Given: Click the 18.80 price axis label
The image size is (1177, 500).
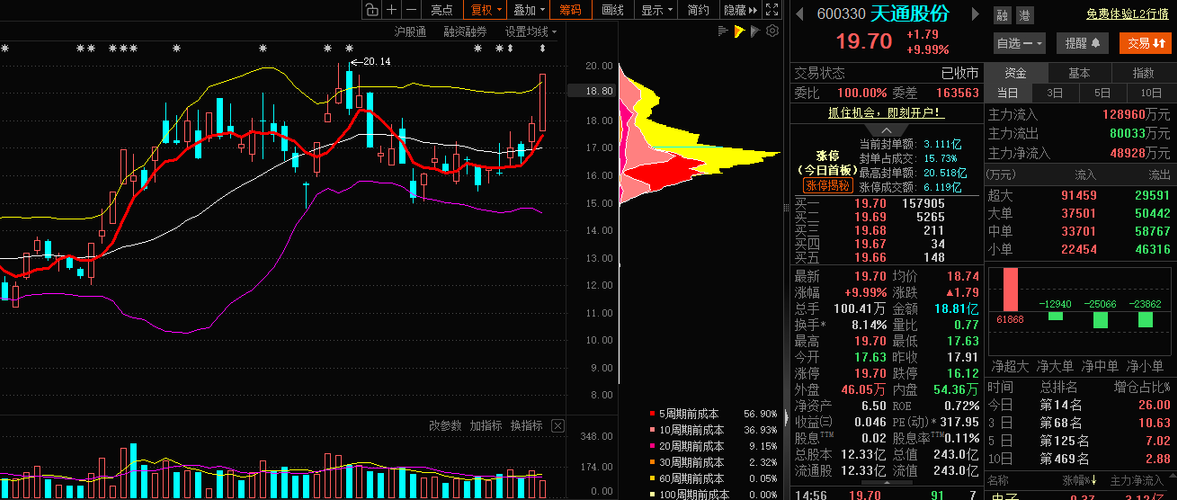Looking at the screenshot, I should click(601, 91).
